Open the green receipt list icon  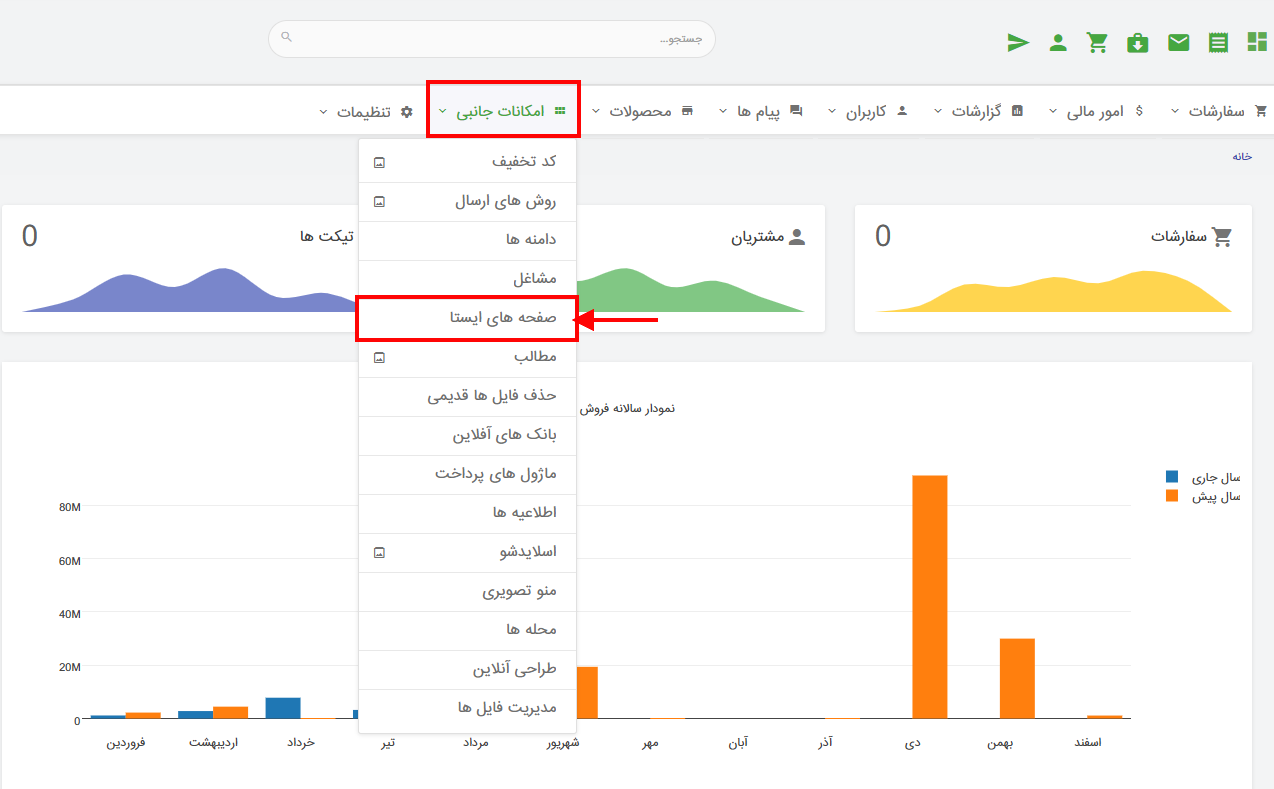coord(1218,42)
